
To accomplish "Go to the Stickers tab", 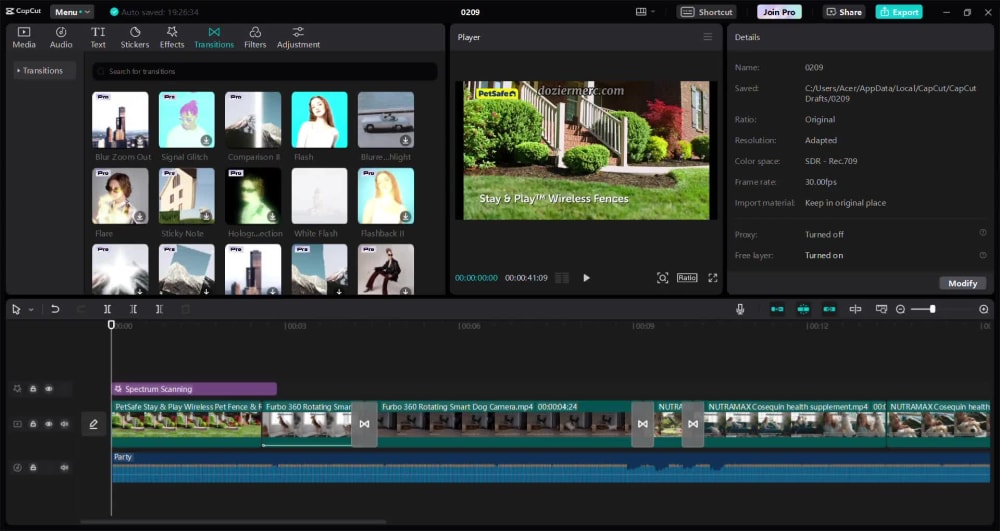I will point(135,38).
